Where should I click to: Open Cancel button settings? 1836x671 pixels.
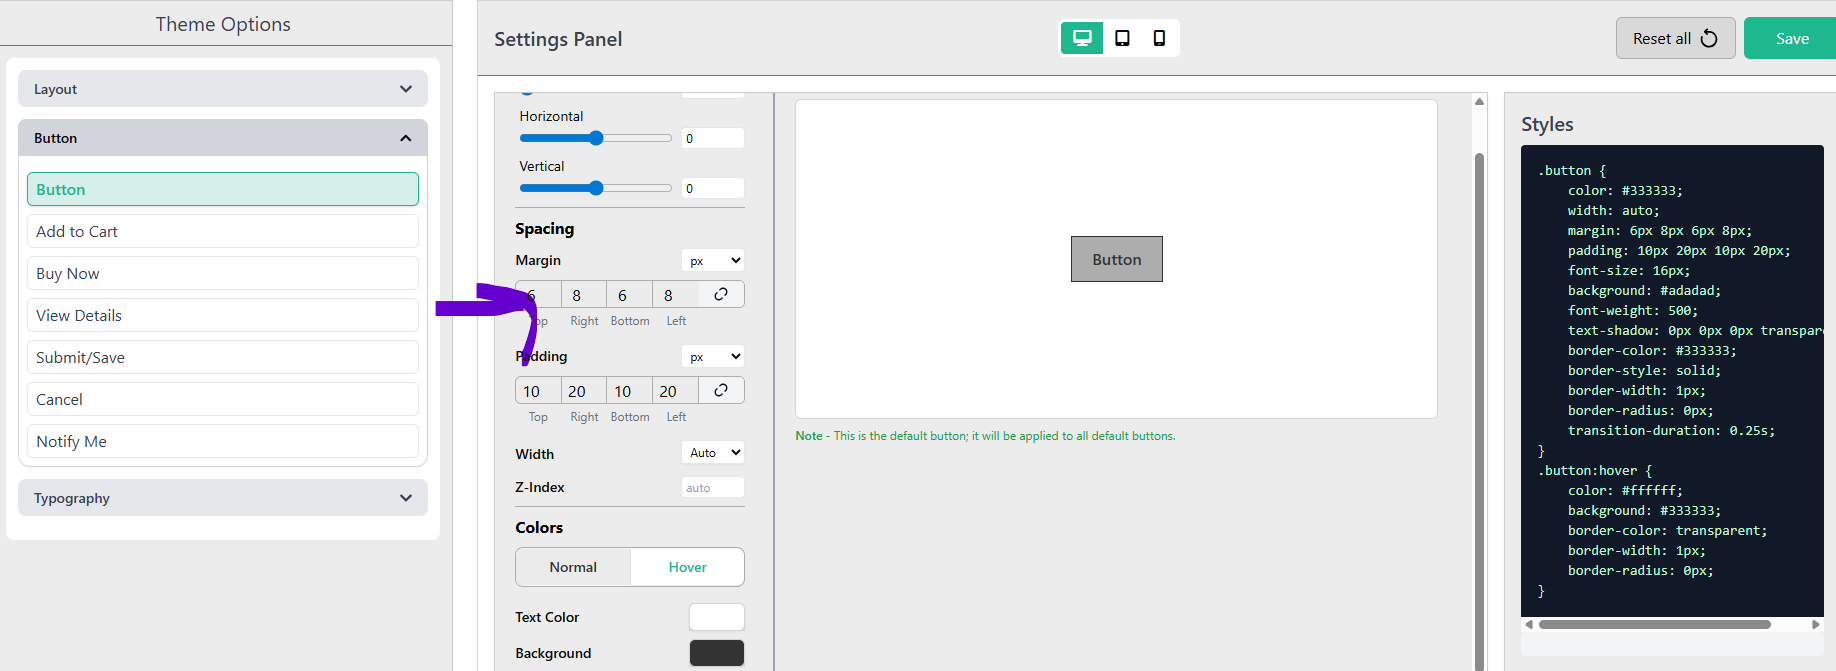coord(223,399)
